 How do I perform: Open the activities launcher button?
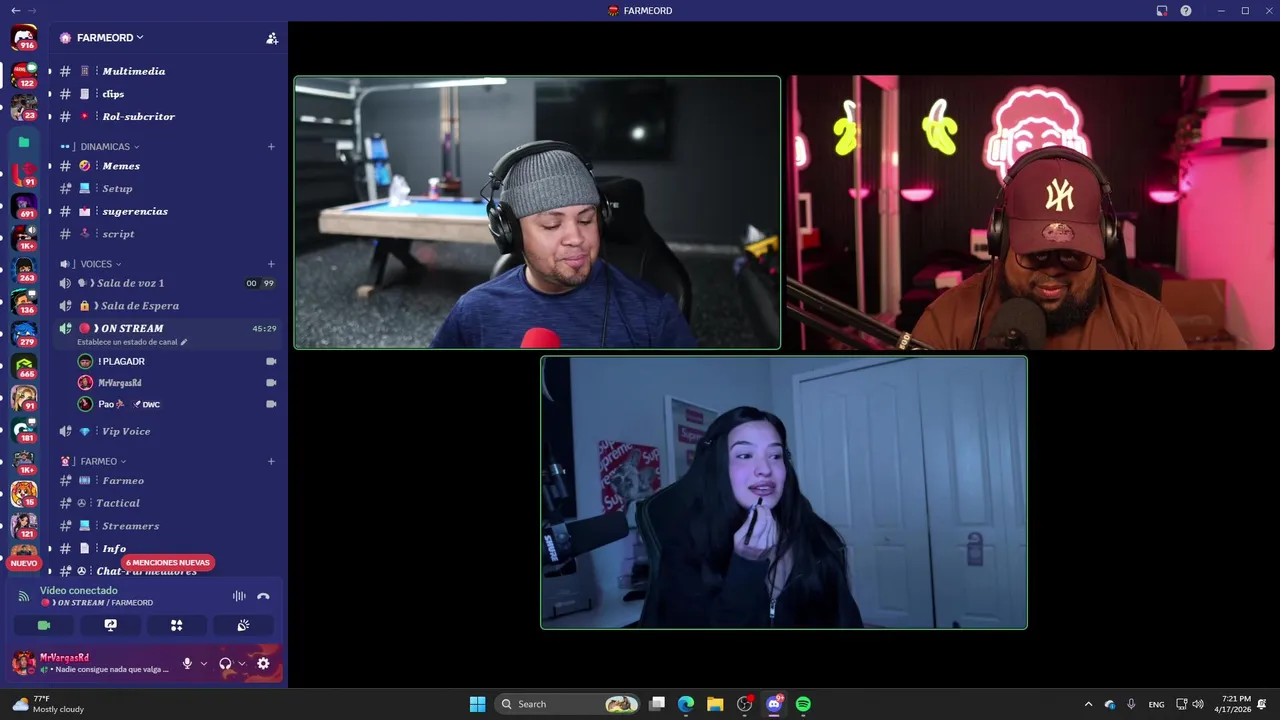tap(177, 625)
